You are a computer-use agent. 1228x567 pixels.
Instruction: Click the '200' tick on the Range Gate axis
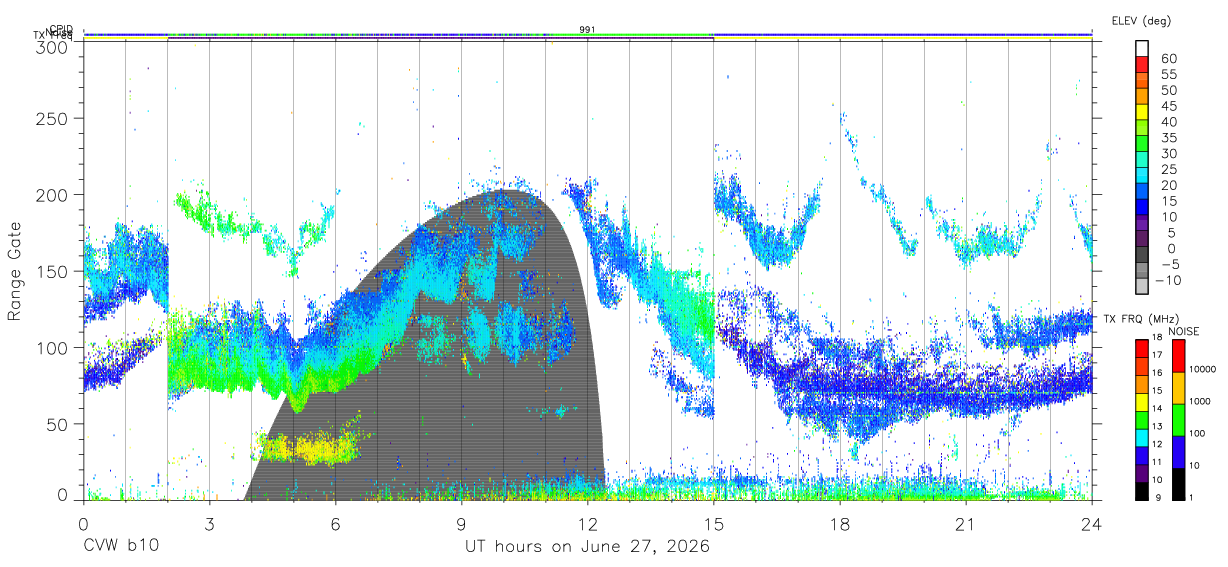53,194
